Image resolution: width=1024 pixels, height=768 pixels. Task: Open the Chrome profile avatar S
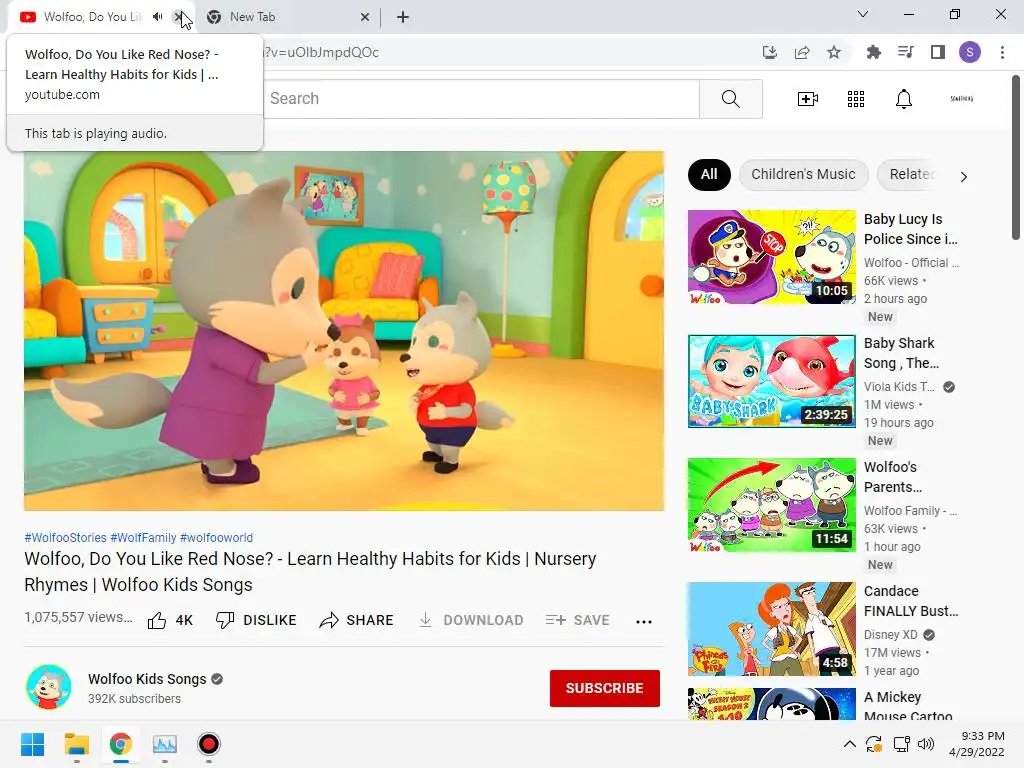tap(970, 52)
